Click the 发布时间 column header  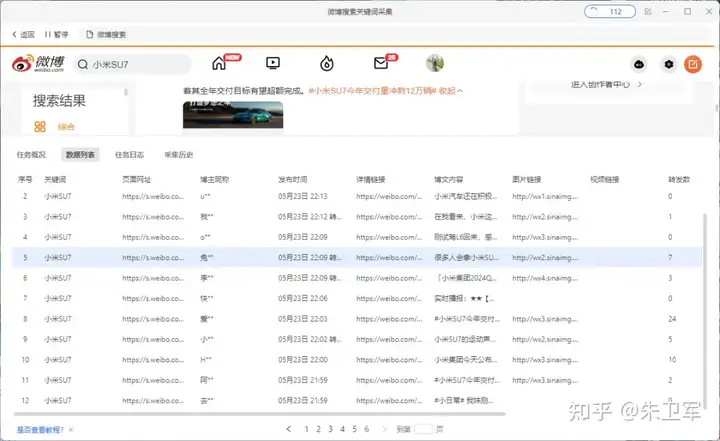(x=292, y=179)
